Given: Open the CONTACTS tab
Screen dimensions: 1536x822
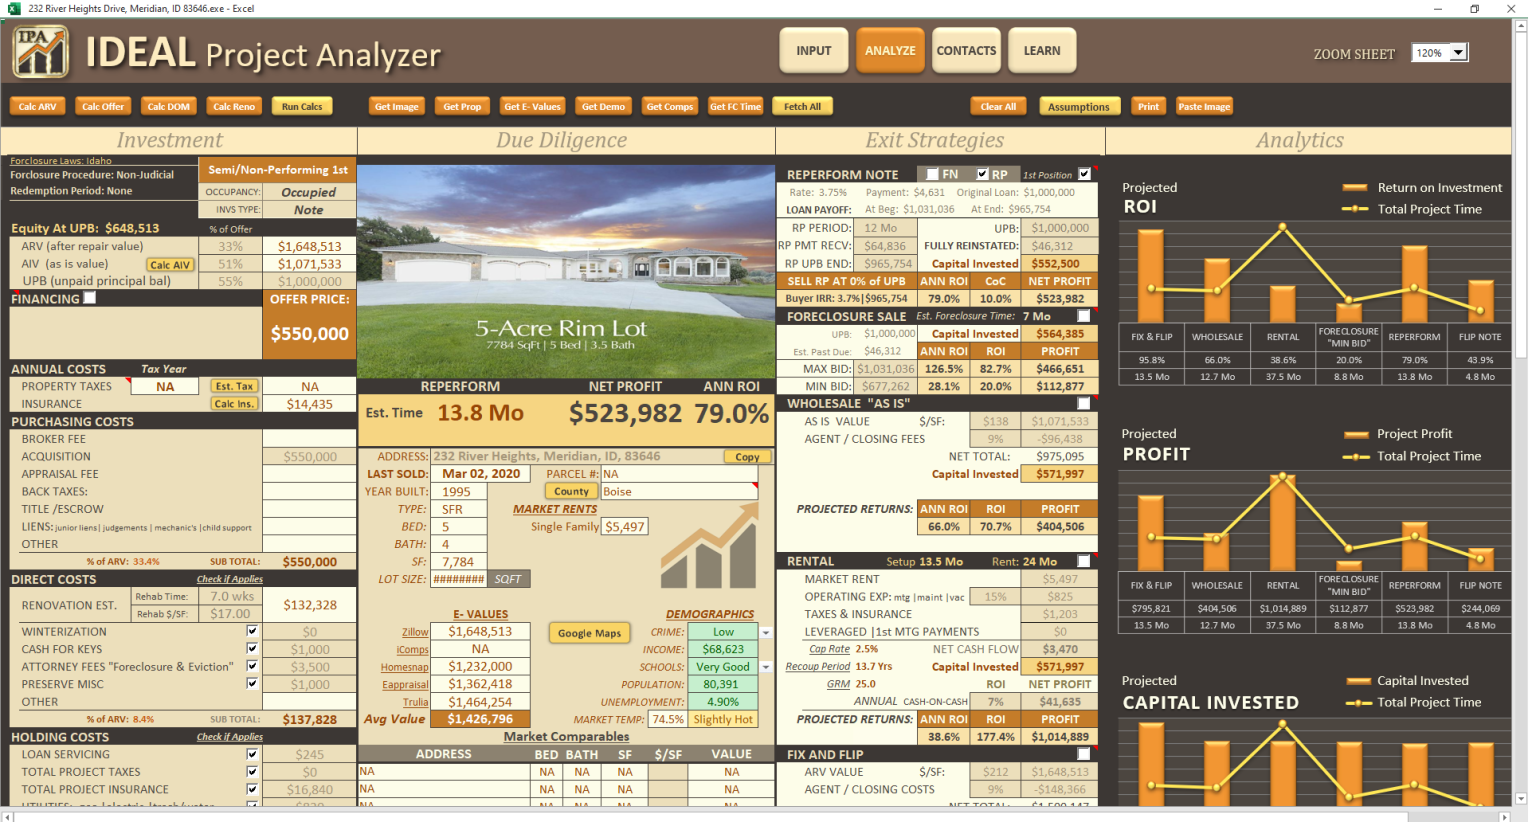Looking at the screenshot, I should [x=966, y=51].
